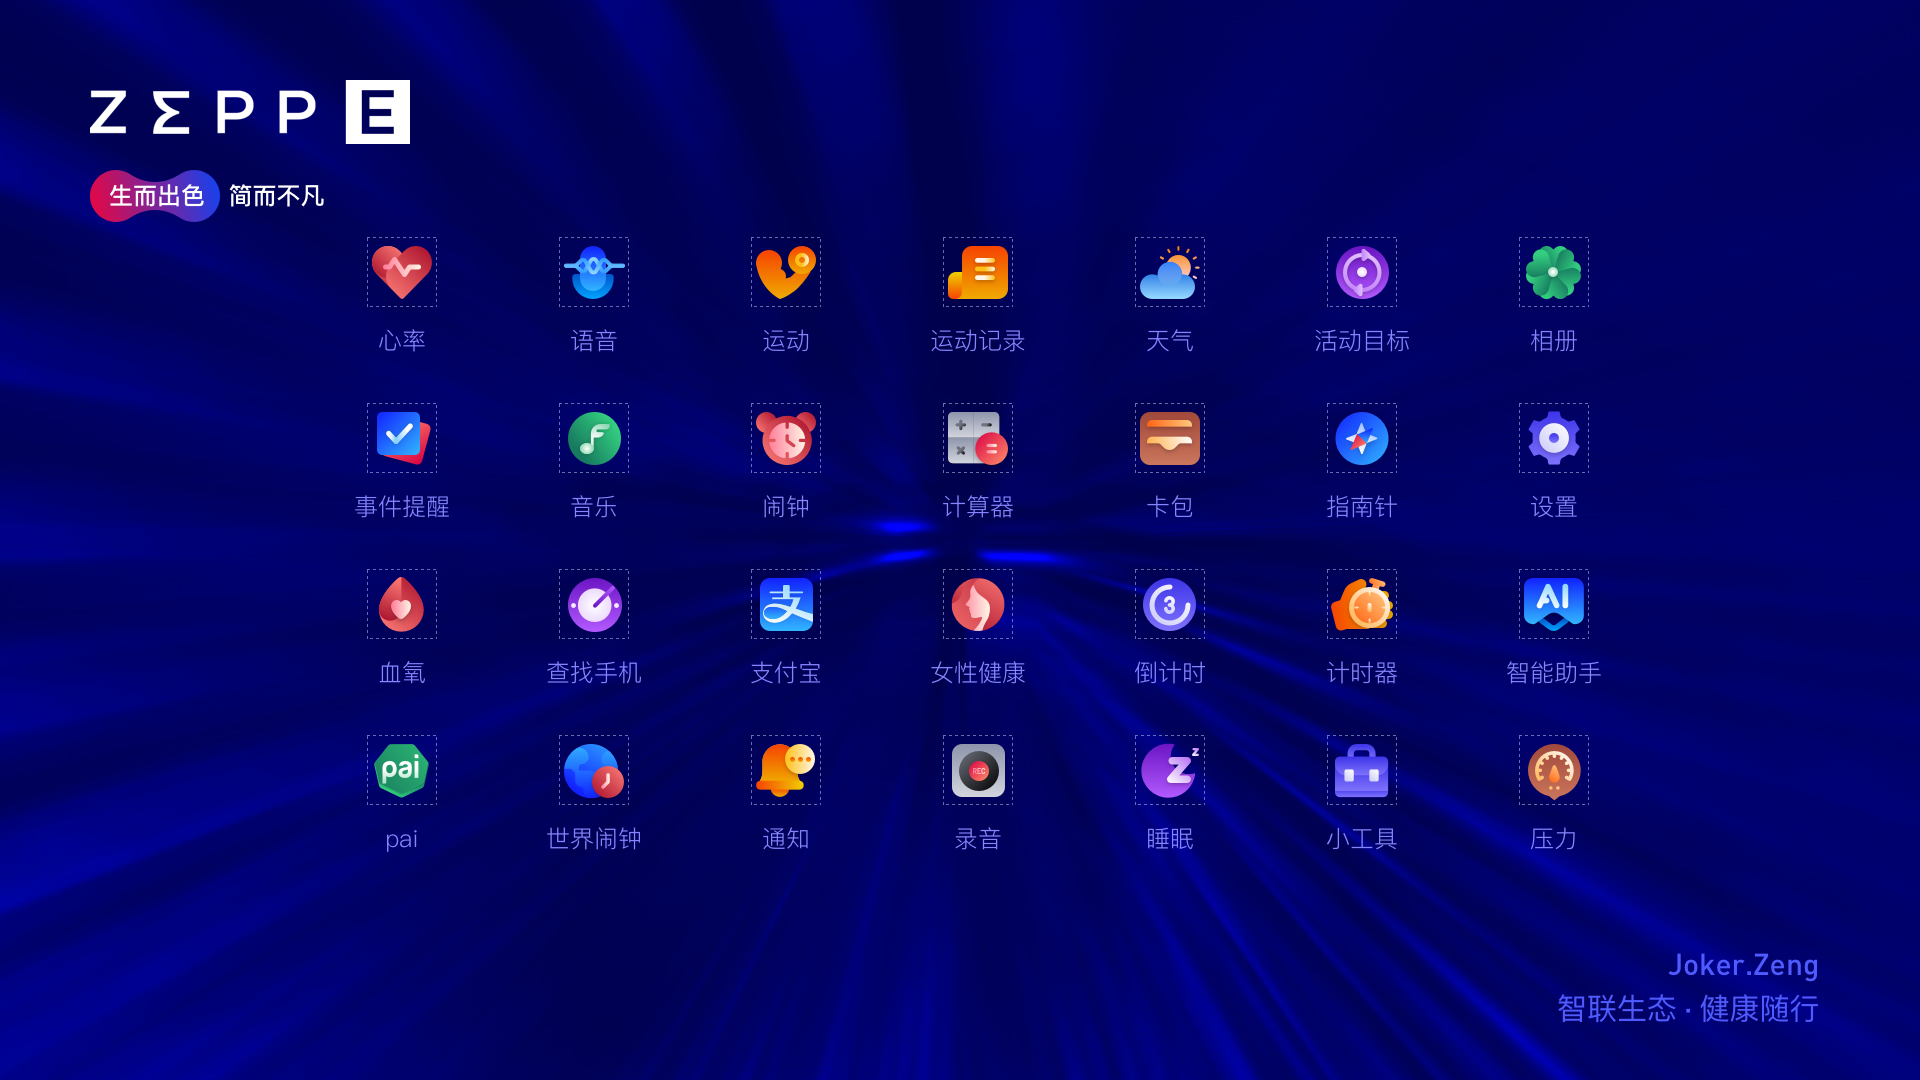The height and width of the screenshot is (1080, 1920).
Task: Open the 设置 settings gear icon
Action: tap(1554, 438)
